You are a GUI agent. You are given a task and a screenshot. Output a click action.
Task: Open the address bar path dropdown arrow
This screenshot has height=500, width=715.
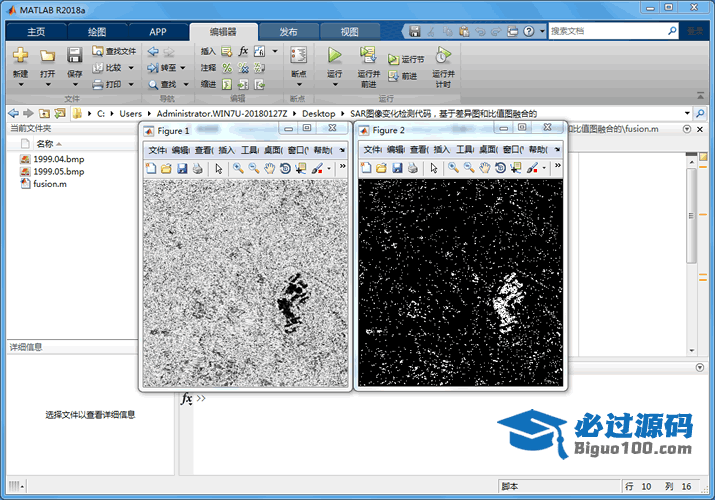(x=687, y=113)
